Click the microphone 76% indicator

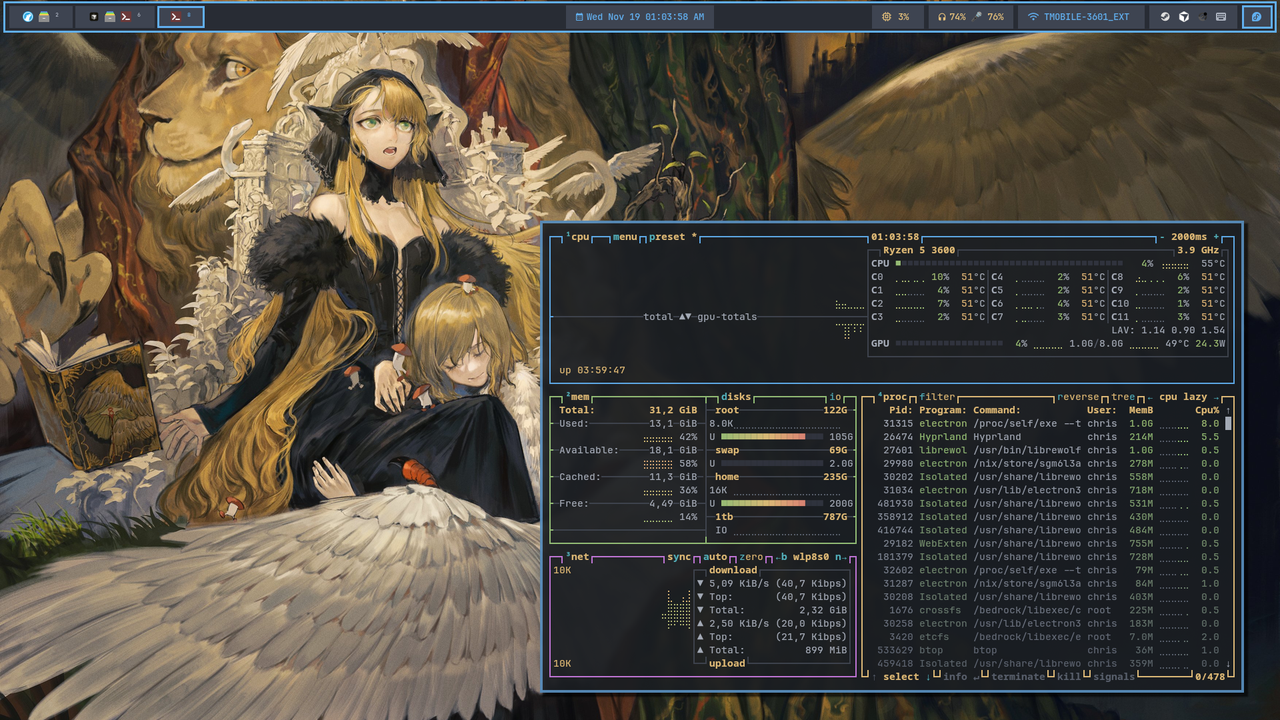point(989,17)
